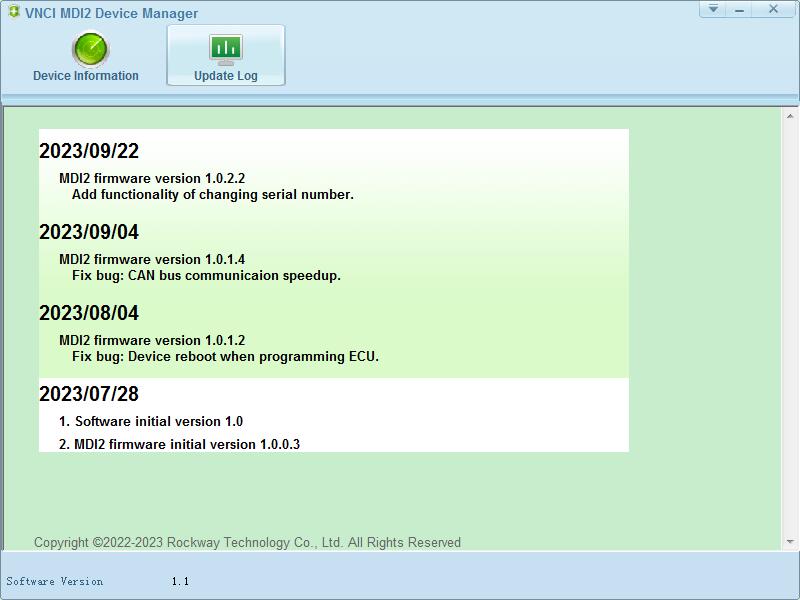Select the 2023/07/28 date heading

(89, 394)
